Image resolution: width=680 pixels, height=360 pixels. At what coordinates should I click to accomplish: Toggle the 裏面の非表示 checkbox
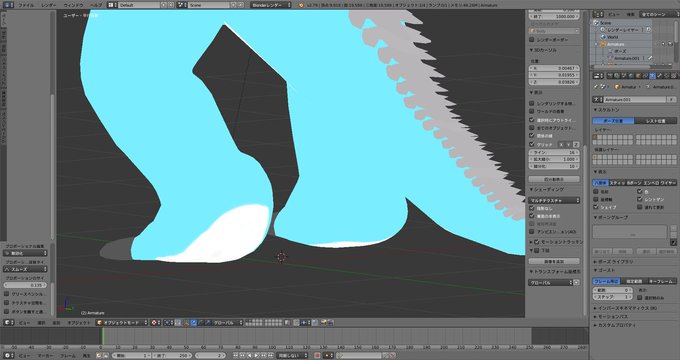pos(532,216)
